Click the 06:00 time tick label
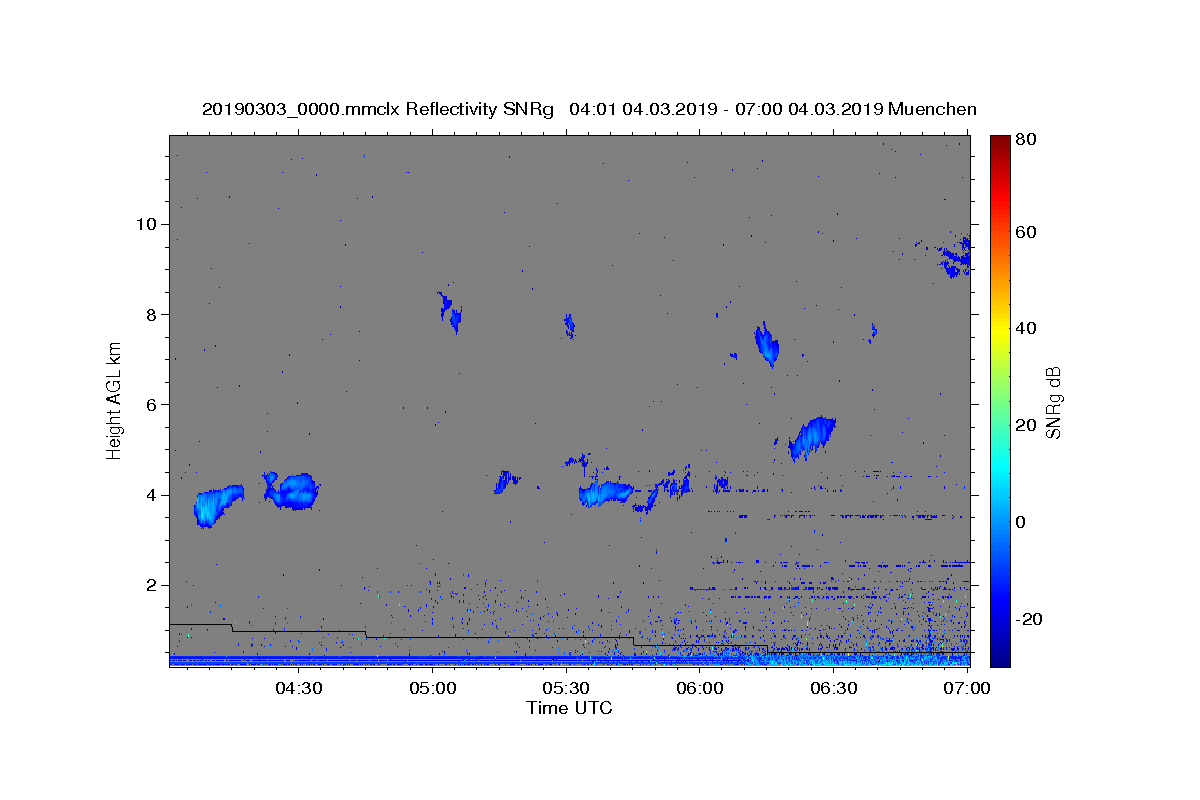 [x=700, y=688]
